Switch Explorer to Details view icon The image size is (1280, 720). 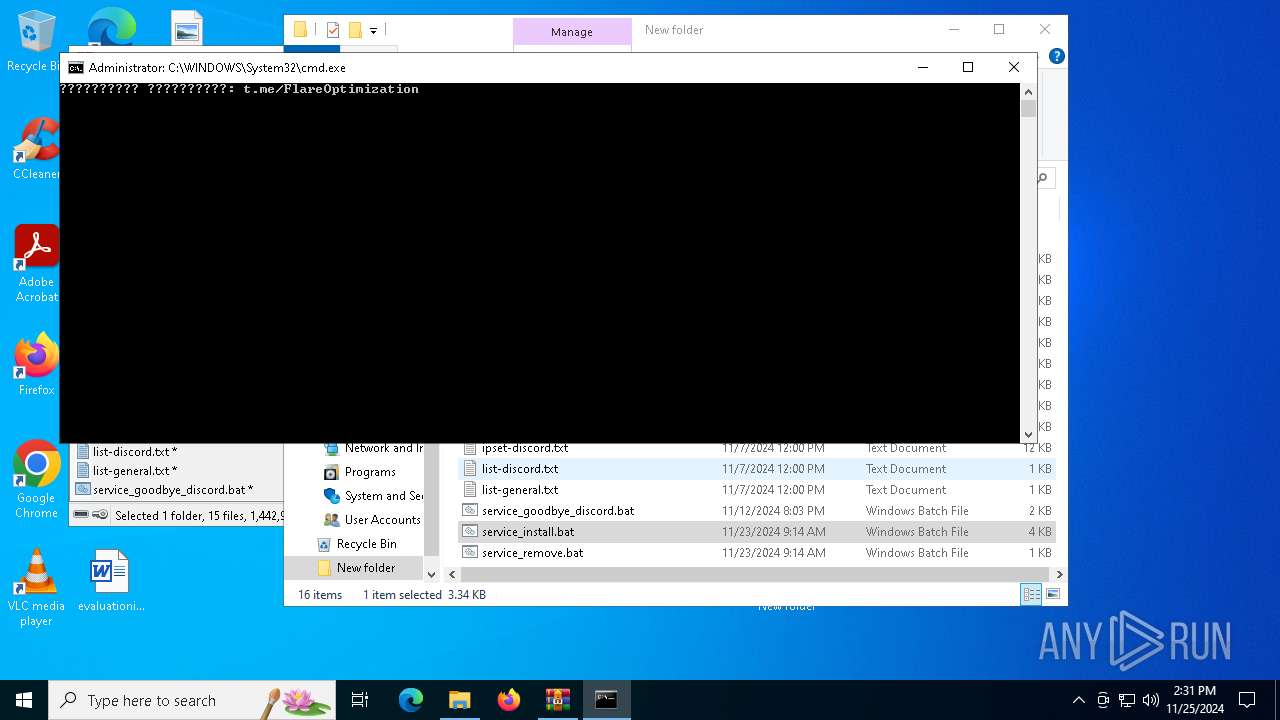[1031, 594]
